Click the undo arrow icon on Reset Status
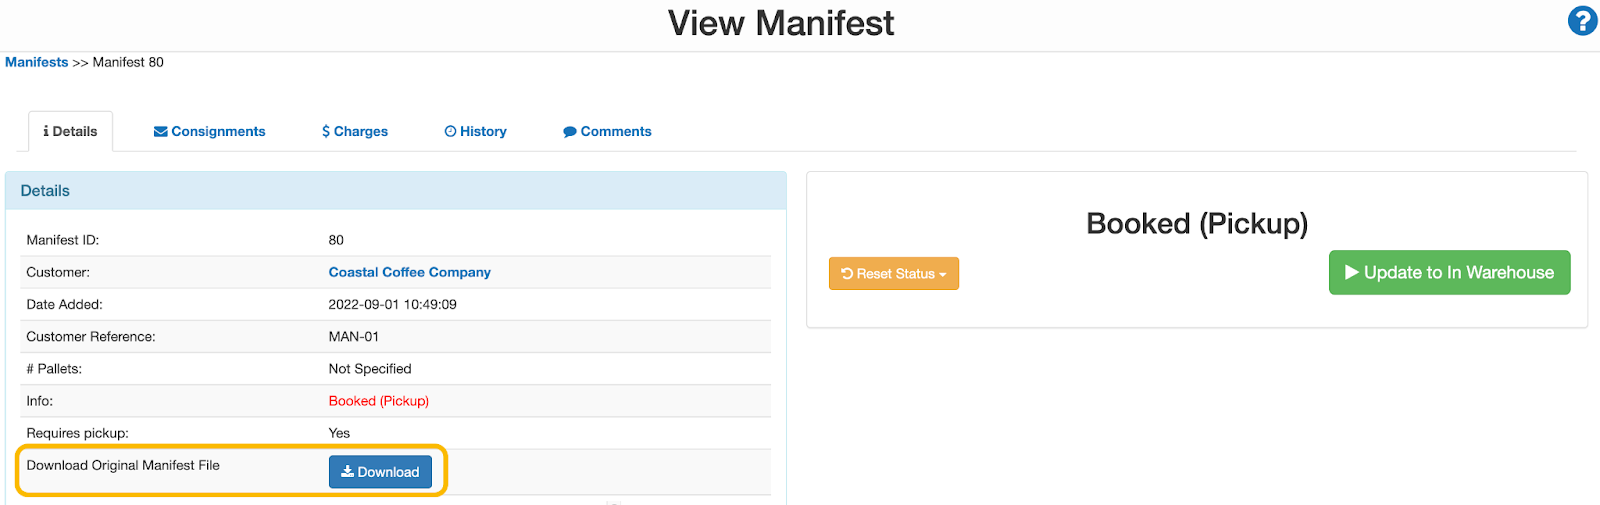 point(847,274)
